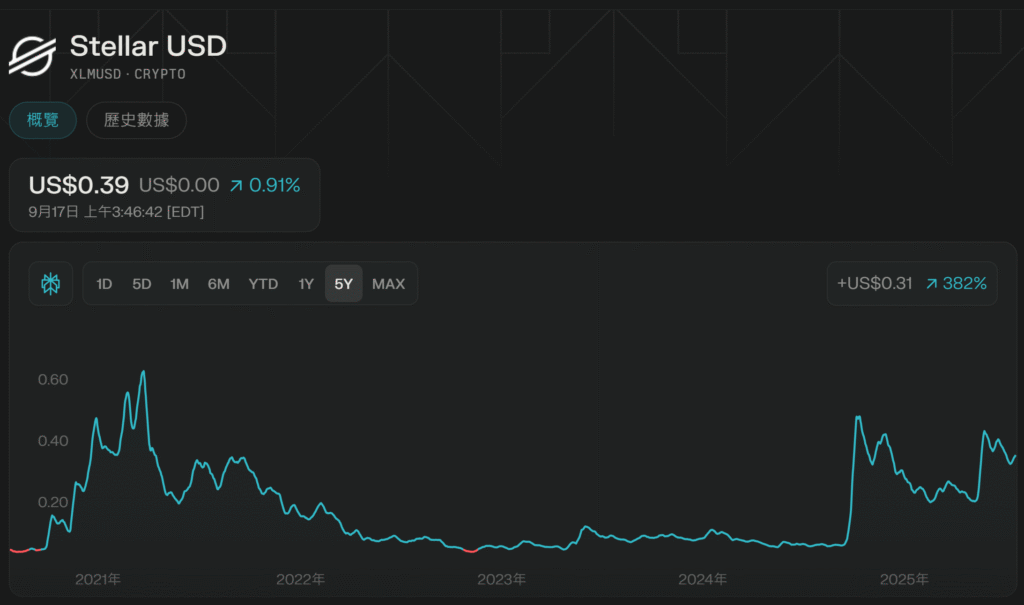Switch to the 概覽 tab
This screenshot has width=1024, height=605.
click(x=43, y=120)
